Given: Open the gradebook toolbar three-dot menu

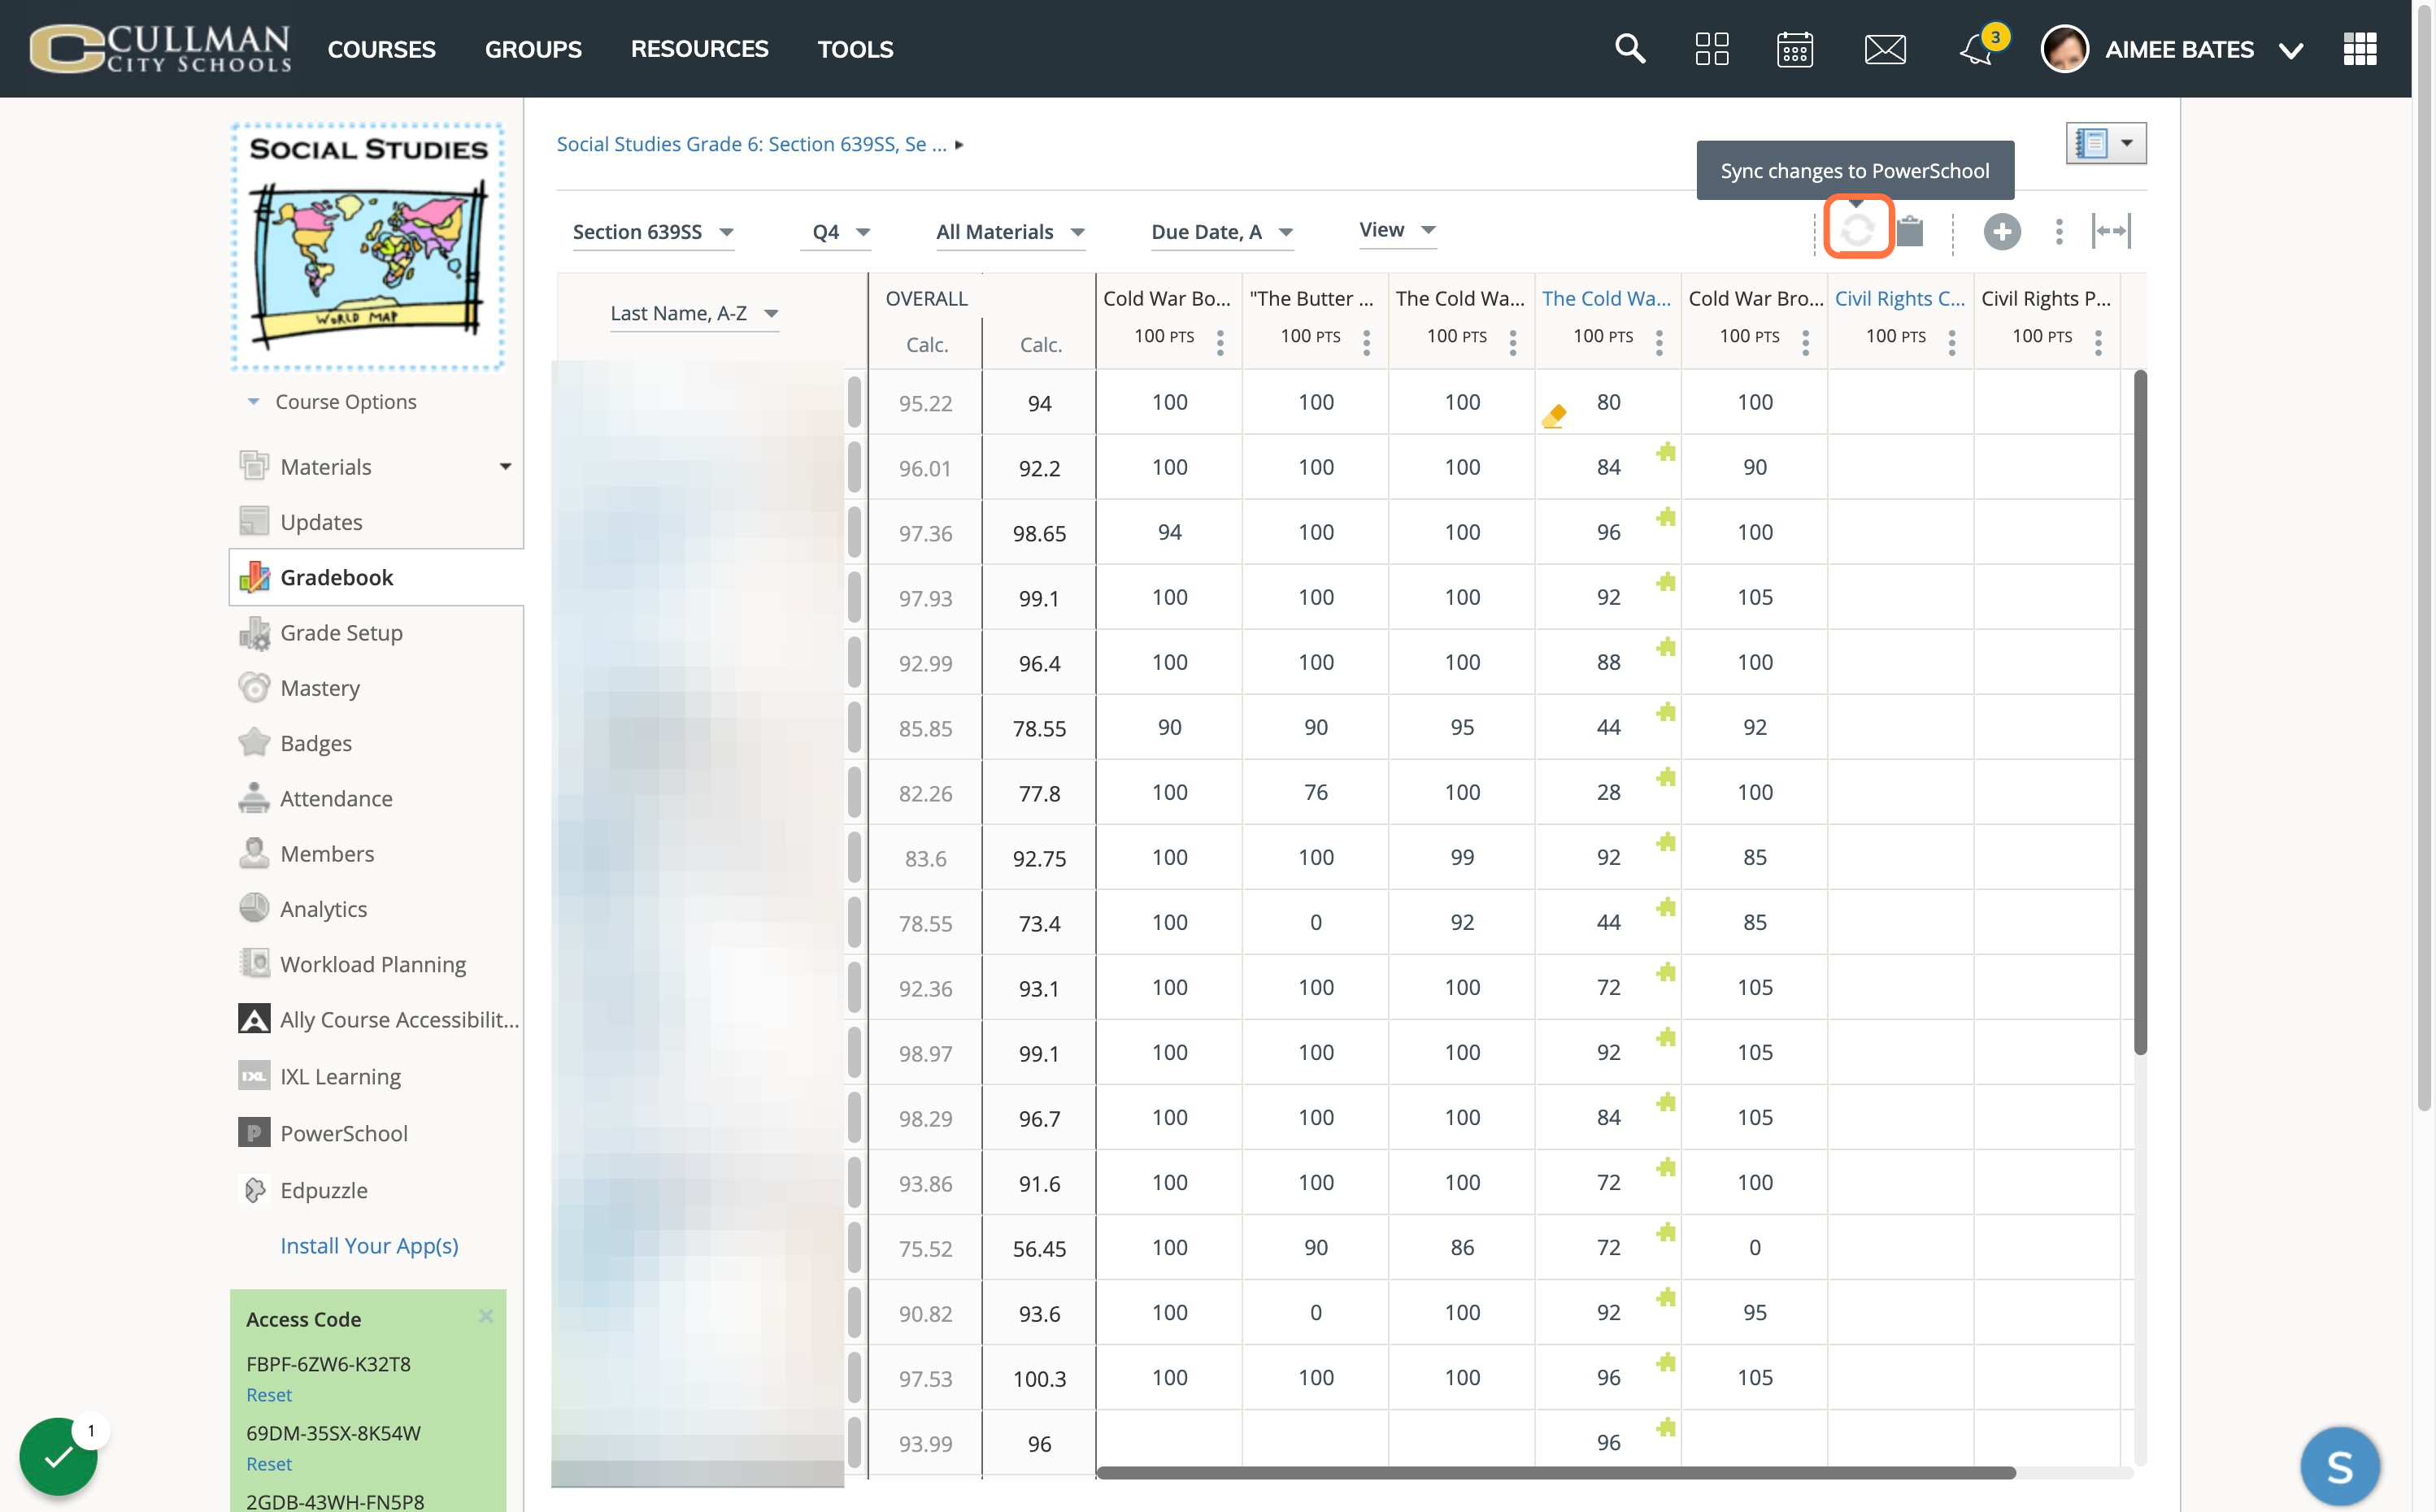Looking at the screenshot, I should click(x=2059, y=232).
